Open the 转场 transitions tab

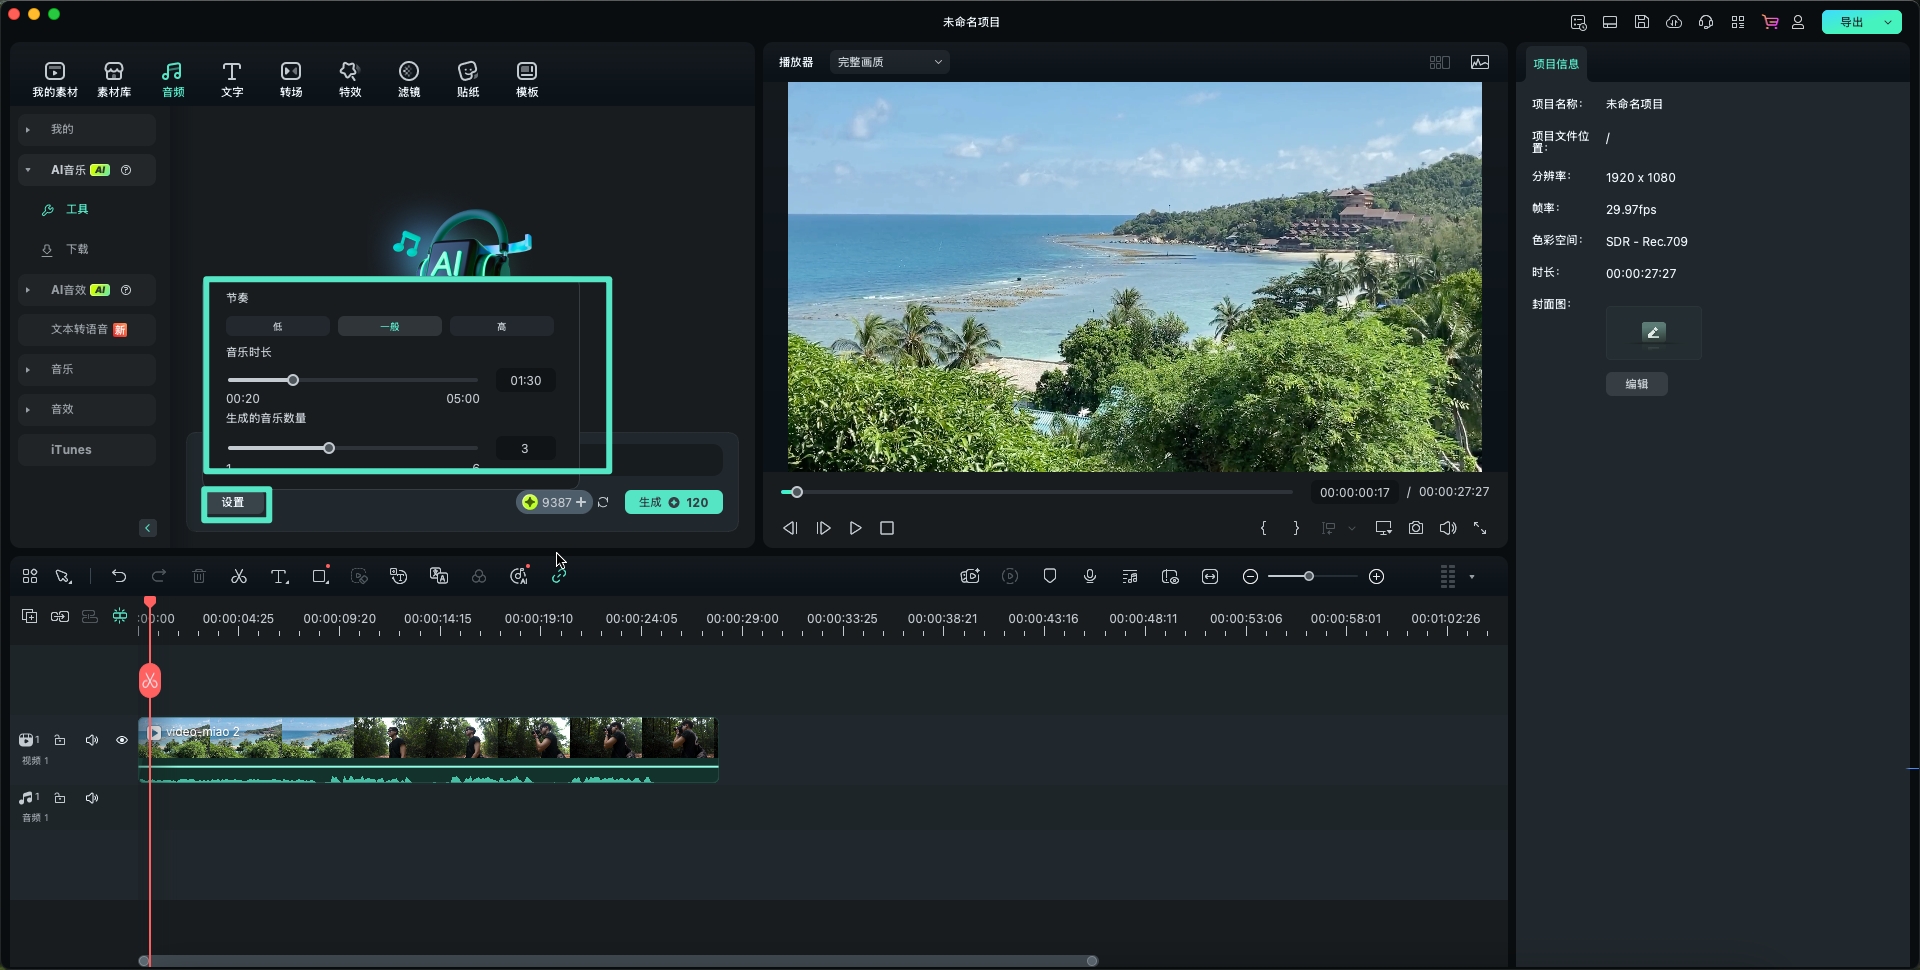click(x=291, y=79)
